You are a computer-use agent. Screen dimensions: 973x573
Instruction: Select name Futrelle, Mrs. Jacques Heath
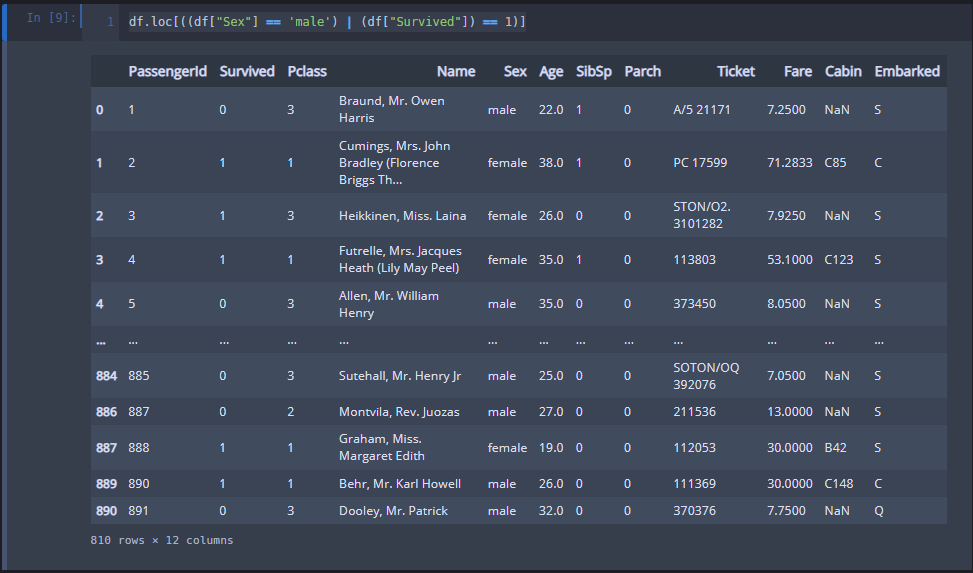click(x=400, y=259)
